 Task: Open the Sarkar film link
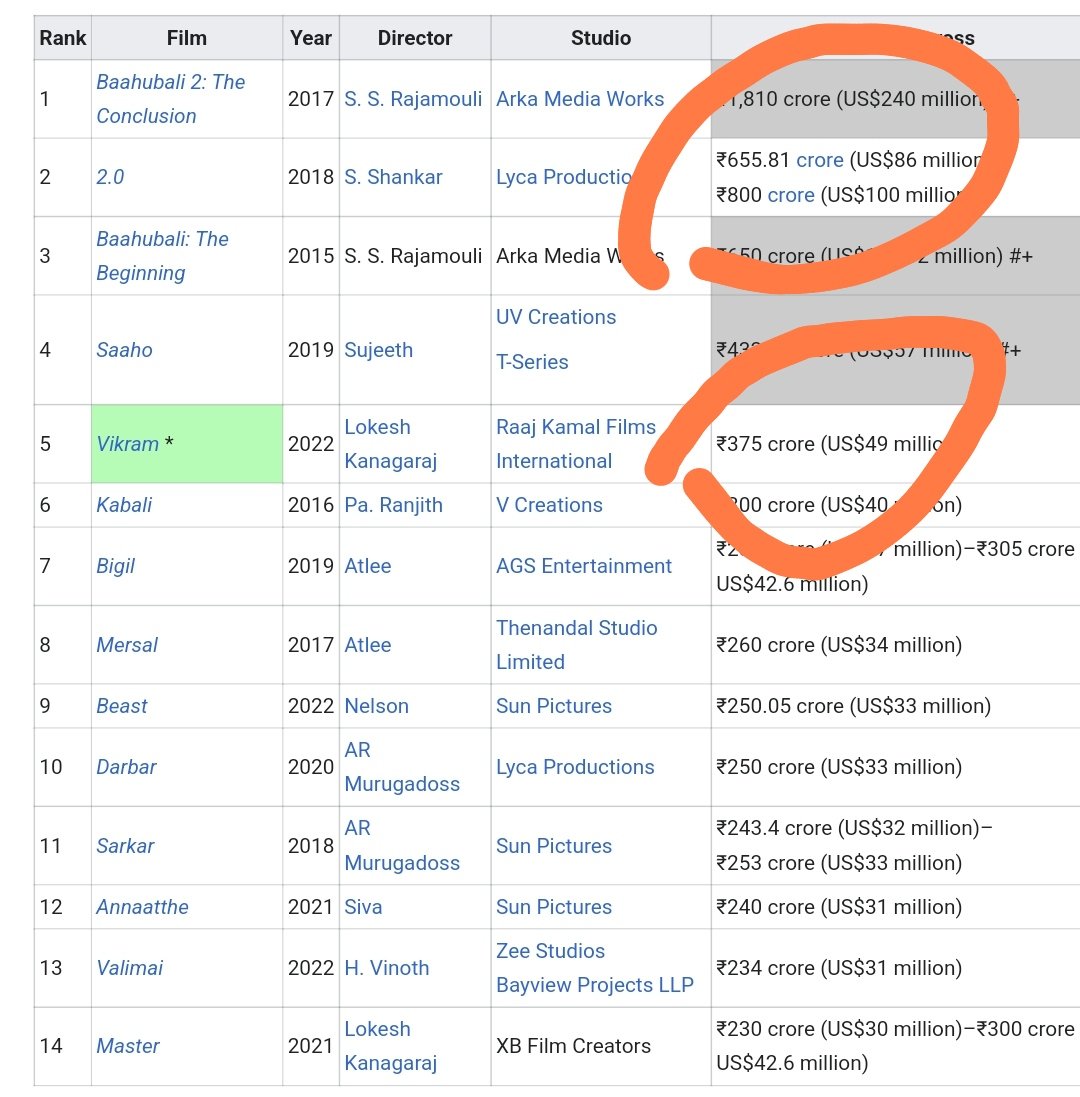coord(125,845)
